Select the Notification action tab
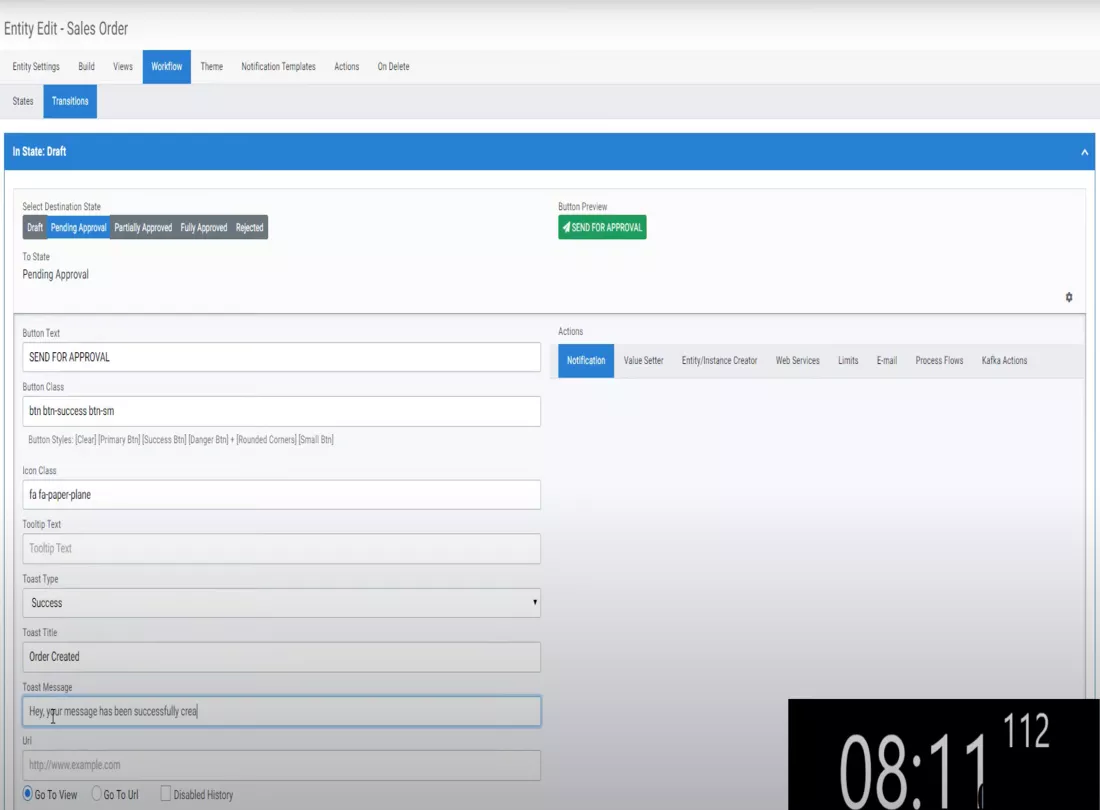This screenshot has width=1100, height=810. pyautogui.click(x=586, y=360)
